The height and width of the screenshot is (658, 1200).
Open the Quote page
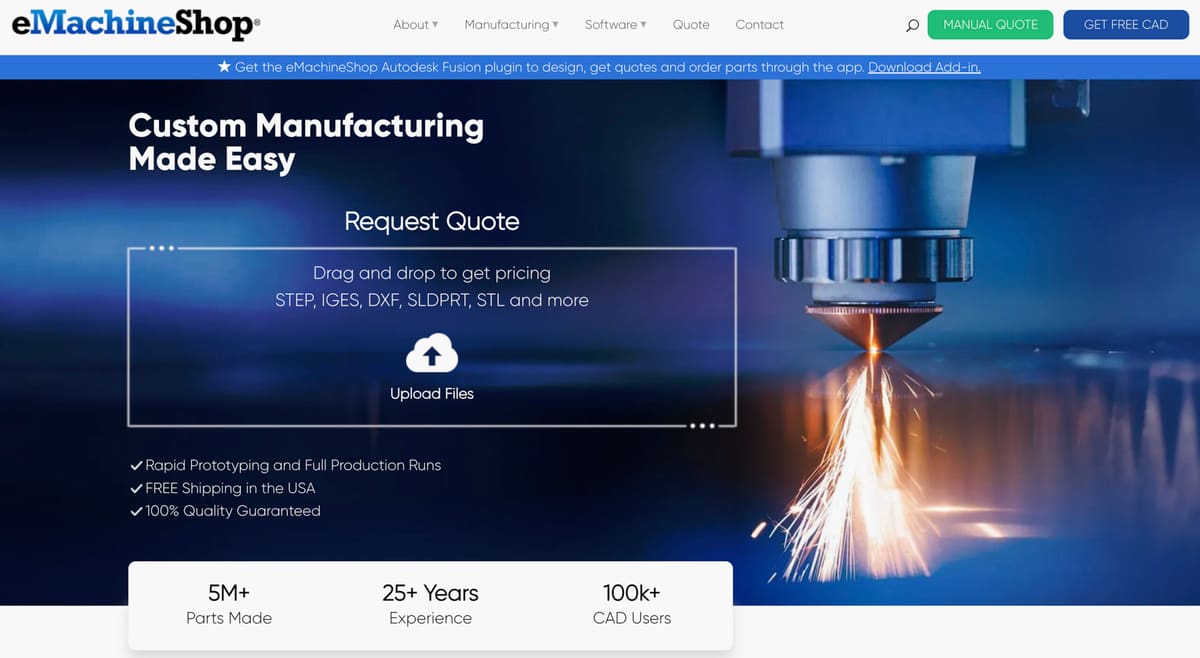[691, 24]
